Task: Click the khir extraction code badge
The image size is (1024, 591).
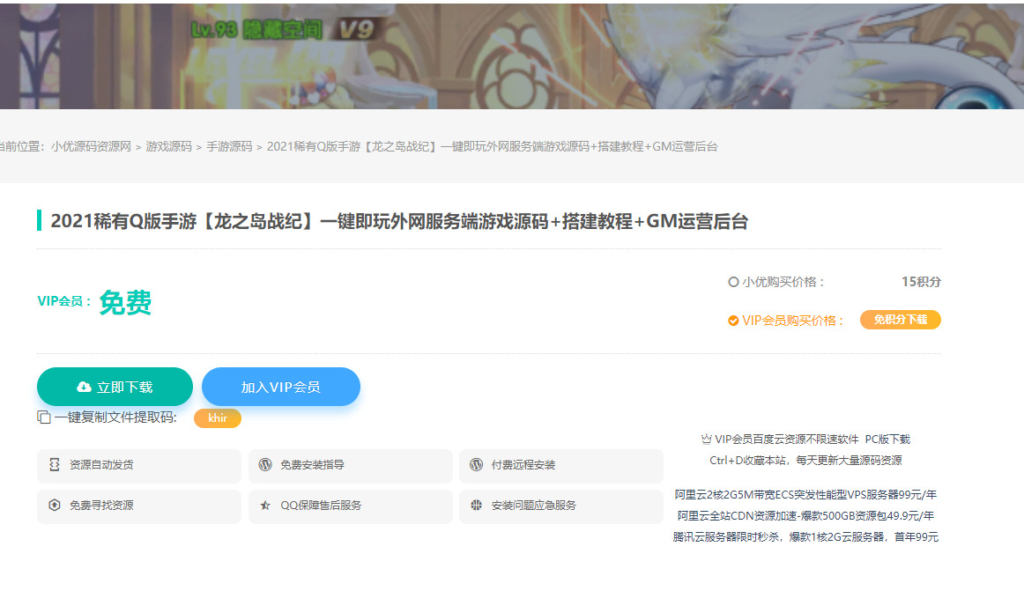Action: coord(217,418)
